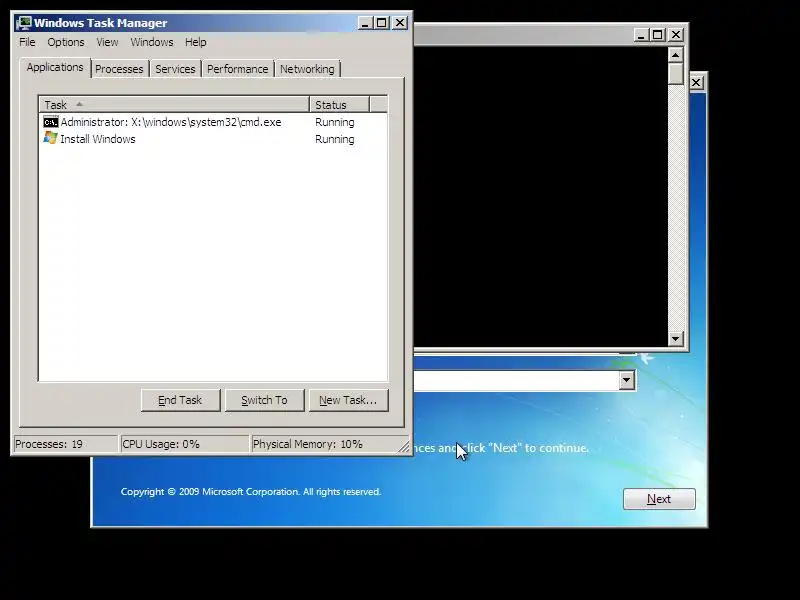Switch to the Networking tab
The image size is (800, 600).
tap(307, 69)
